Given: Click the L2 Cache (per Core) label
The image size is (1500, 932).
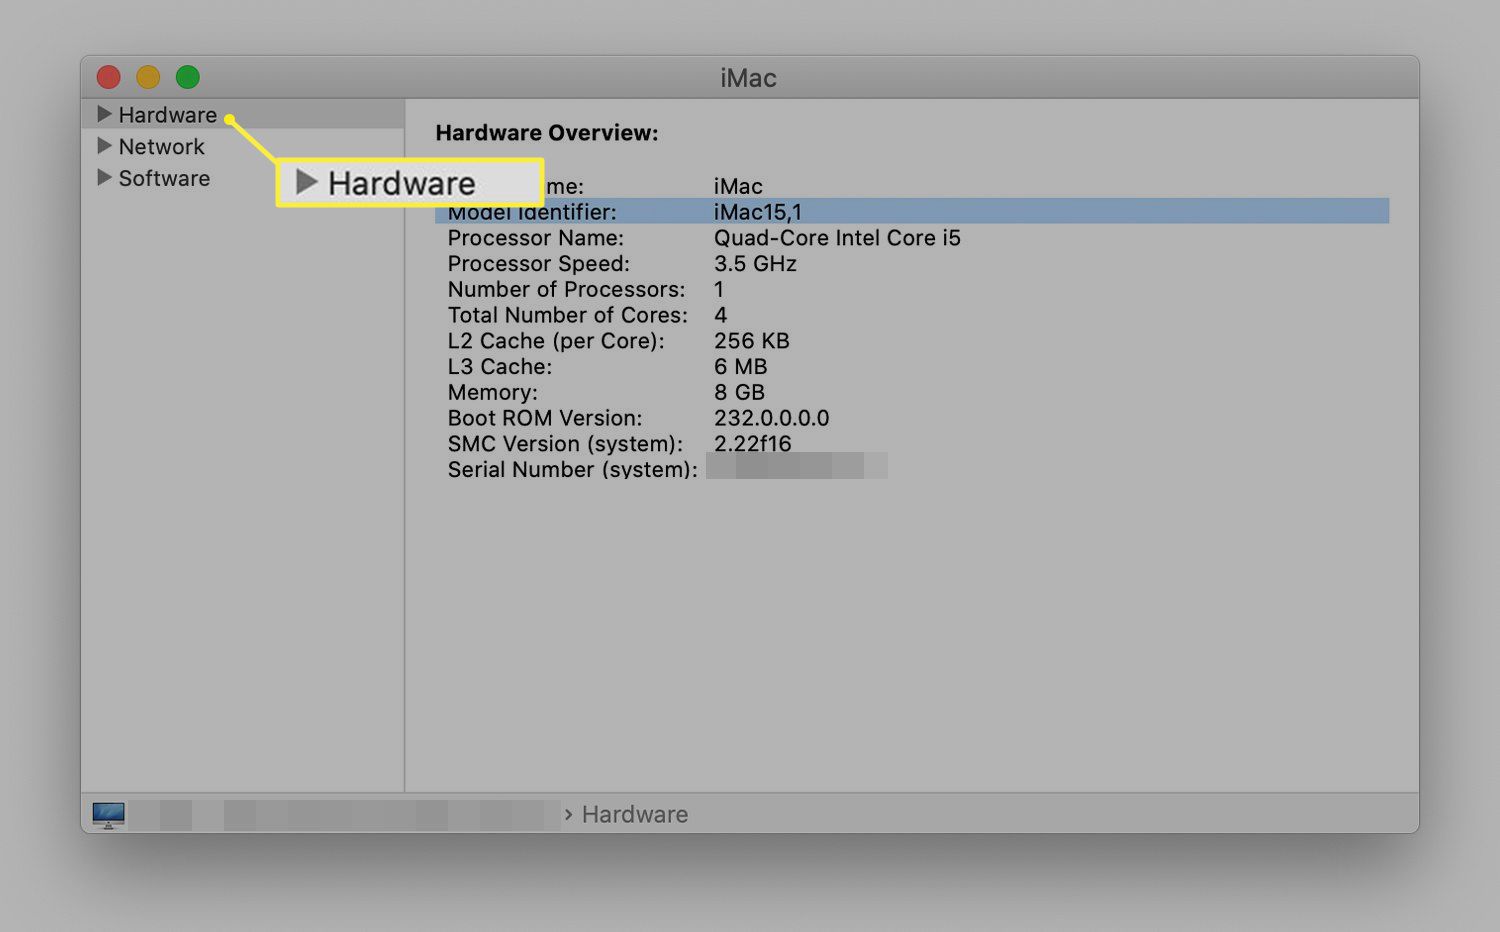Looking at the screenshot, I should [x=556, y=341].
